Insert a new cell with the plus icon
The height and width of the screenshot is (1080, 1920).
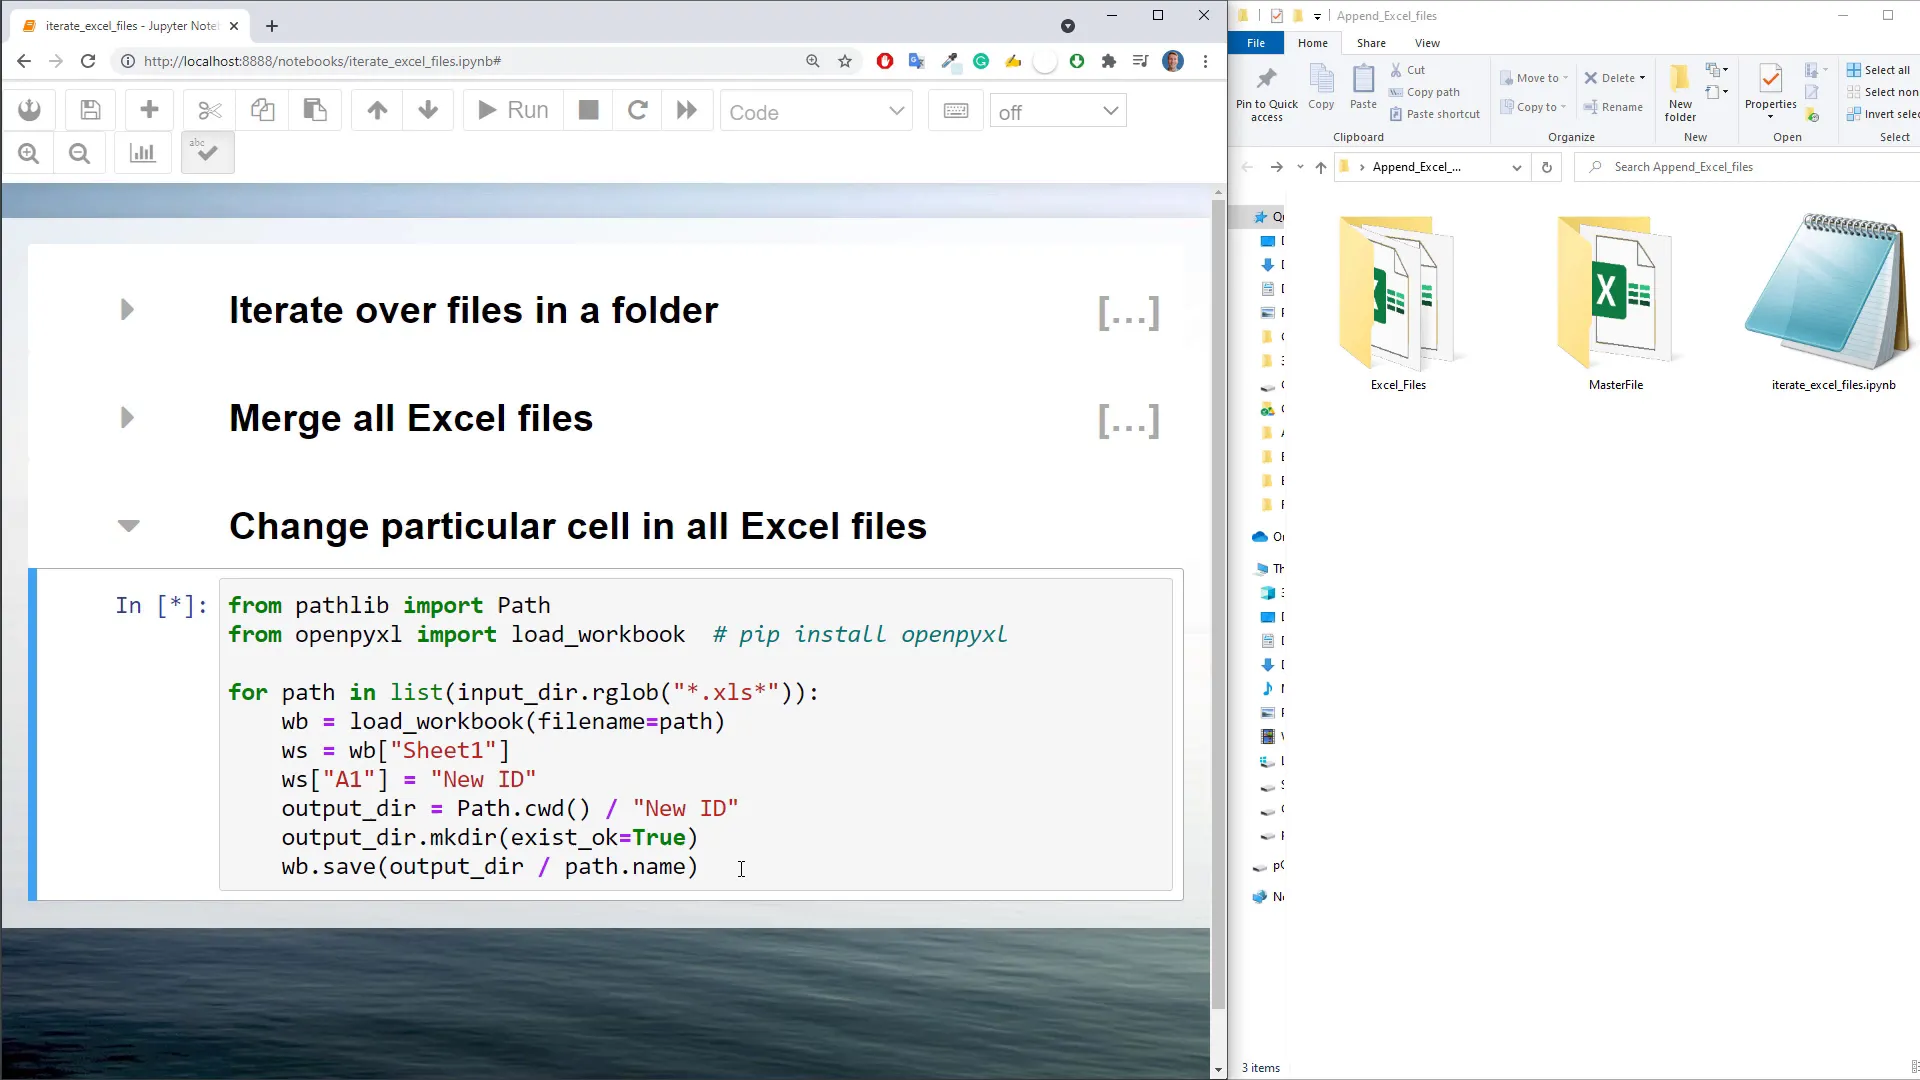coord(148,110)
